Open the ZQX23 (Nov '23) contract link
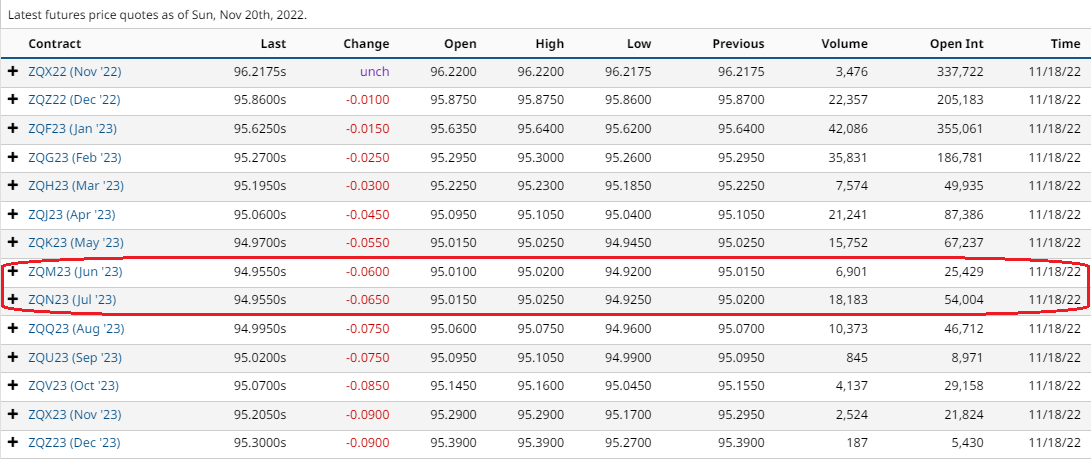Viewport: 1091px width, 459px height. 75,415
